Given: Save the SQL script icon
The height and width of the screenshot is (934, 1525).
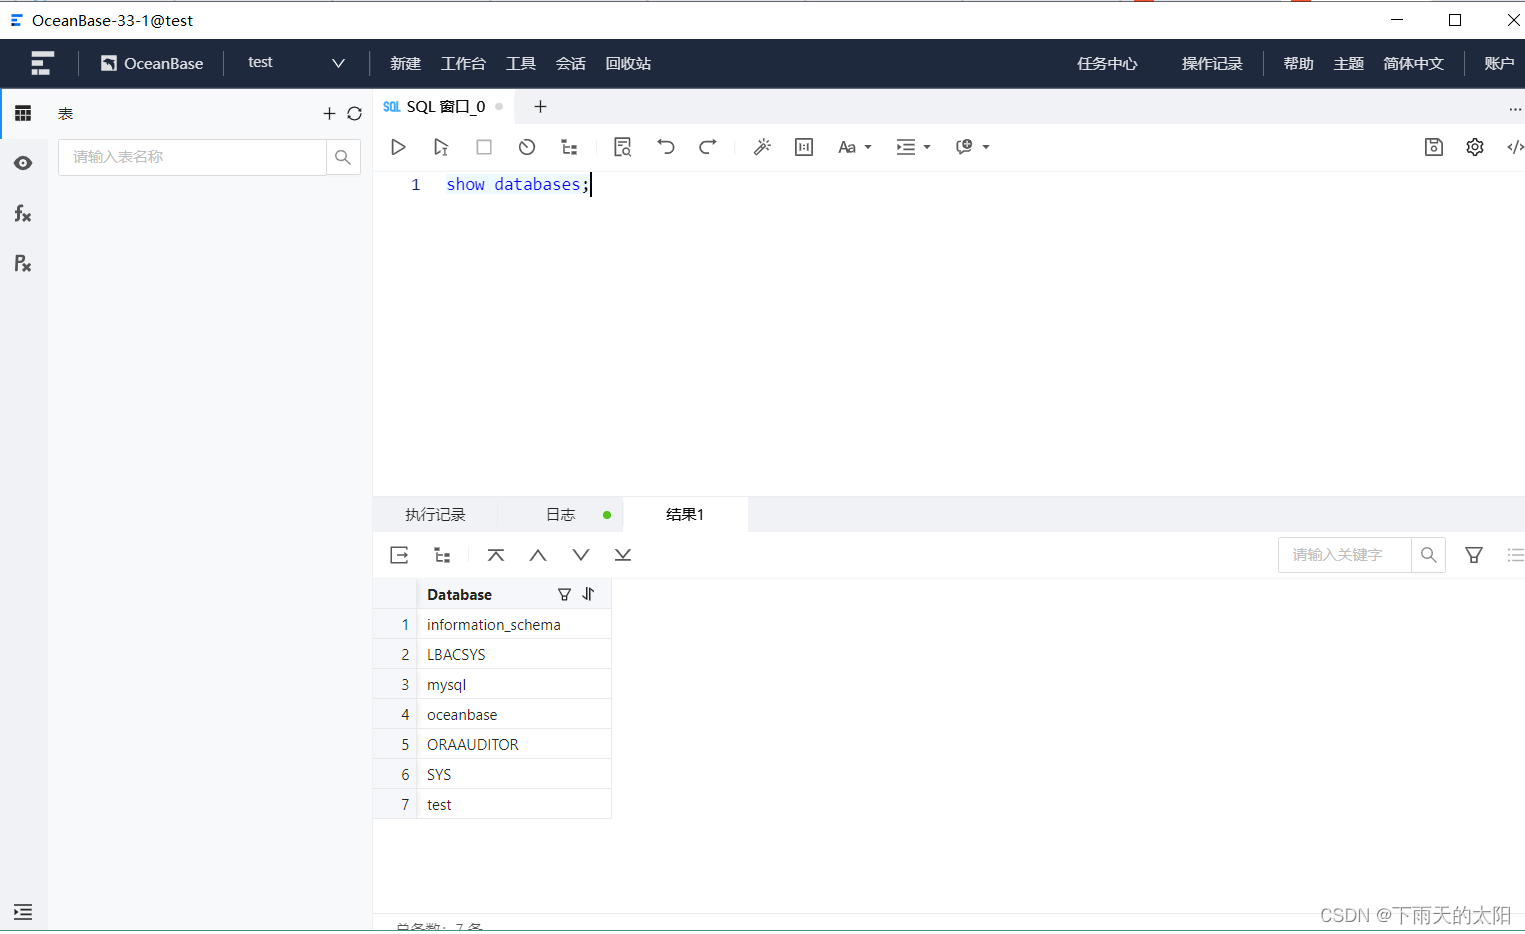Looking at the screenshot, I should point(1434,147).
